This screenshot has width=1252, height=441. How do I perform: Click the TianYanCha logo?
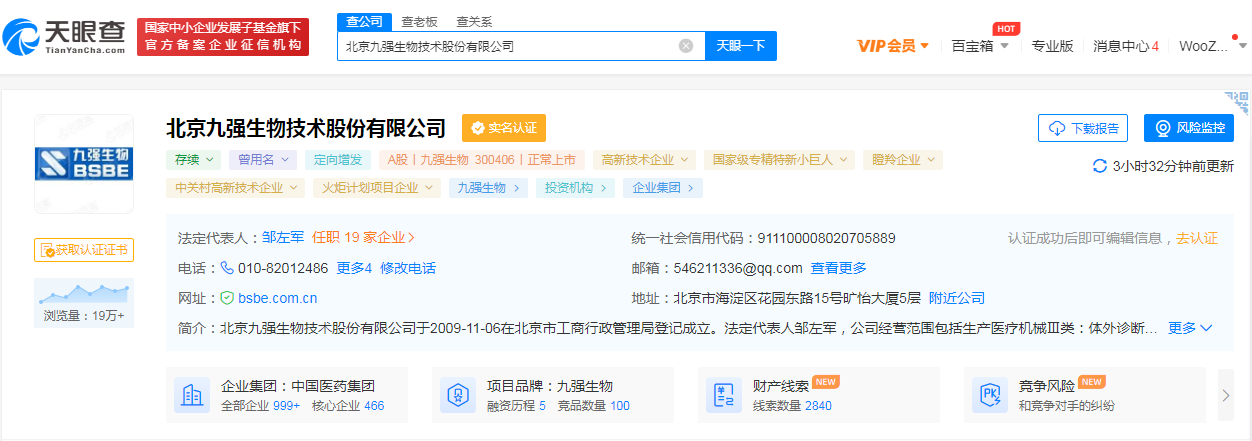[65, 37]
